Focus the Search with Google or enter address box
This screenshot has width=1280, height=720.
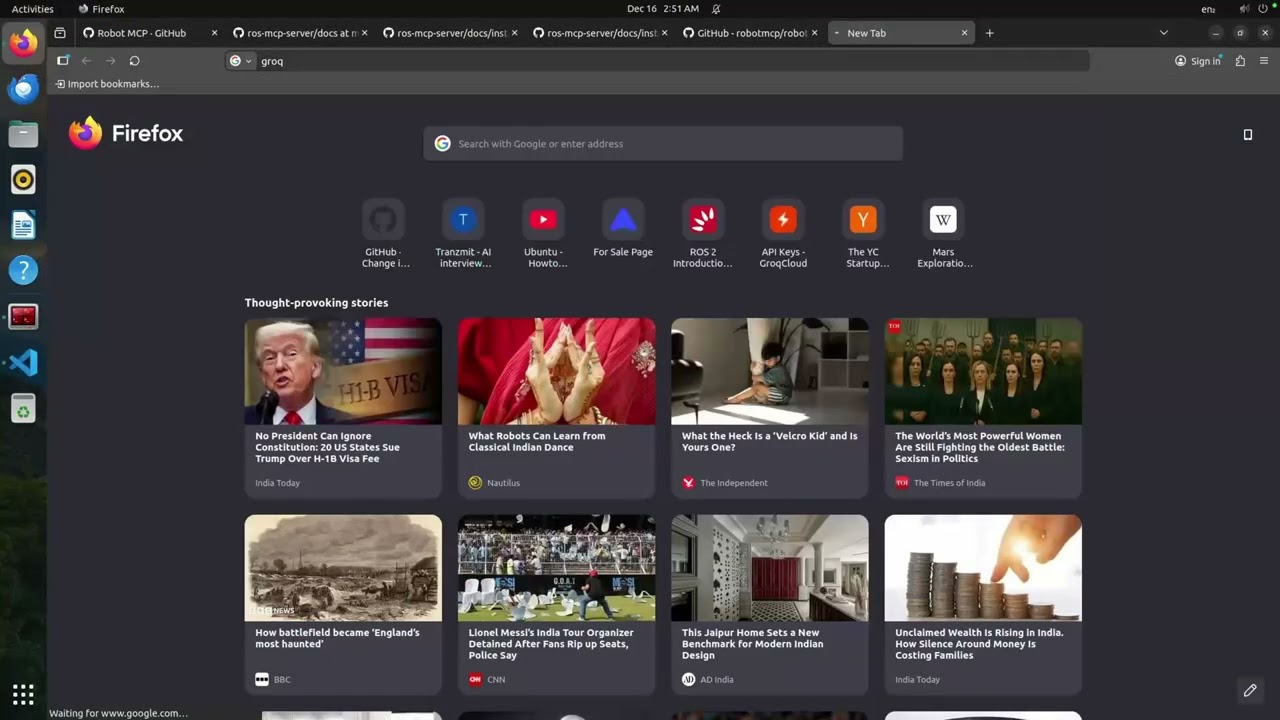663,143
